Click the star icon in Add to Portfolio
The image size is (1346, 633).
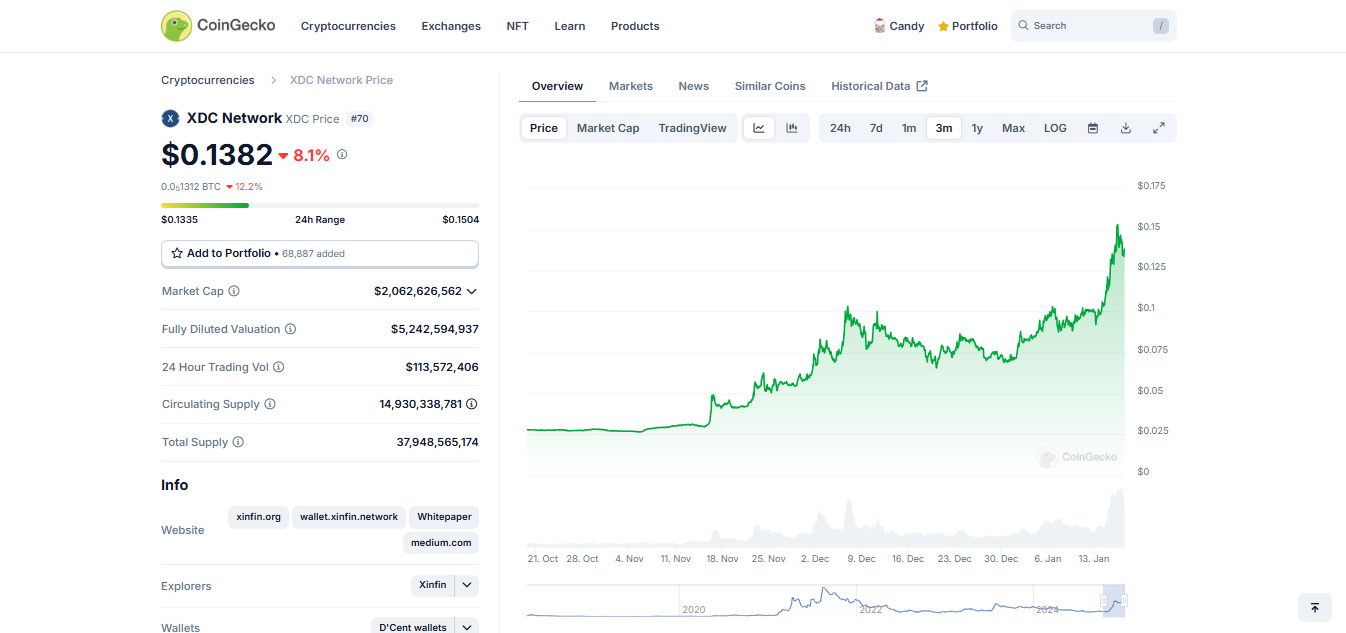pyautogui.click(x=177, y=254)
